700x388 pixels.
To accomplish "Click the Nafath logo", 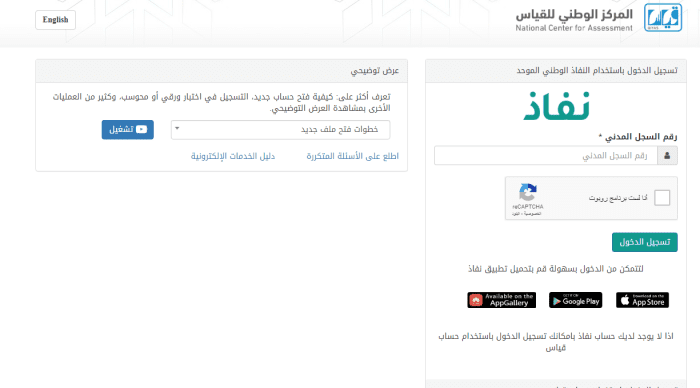I will click(556, 106).
